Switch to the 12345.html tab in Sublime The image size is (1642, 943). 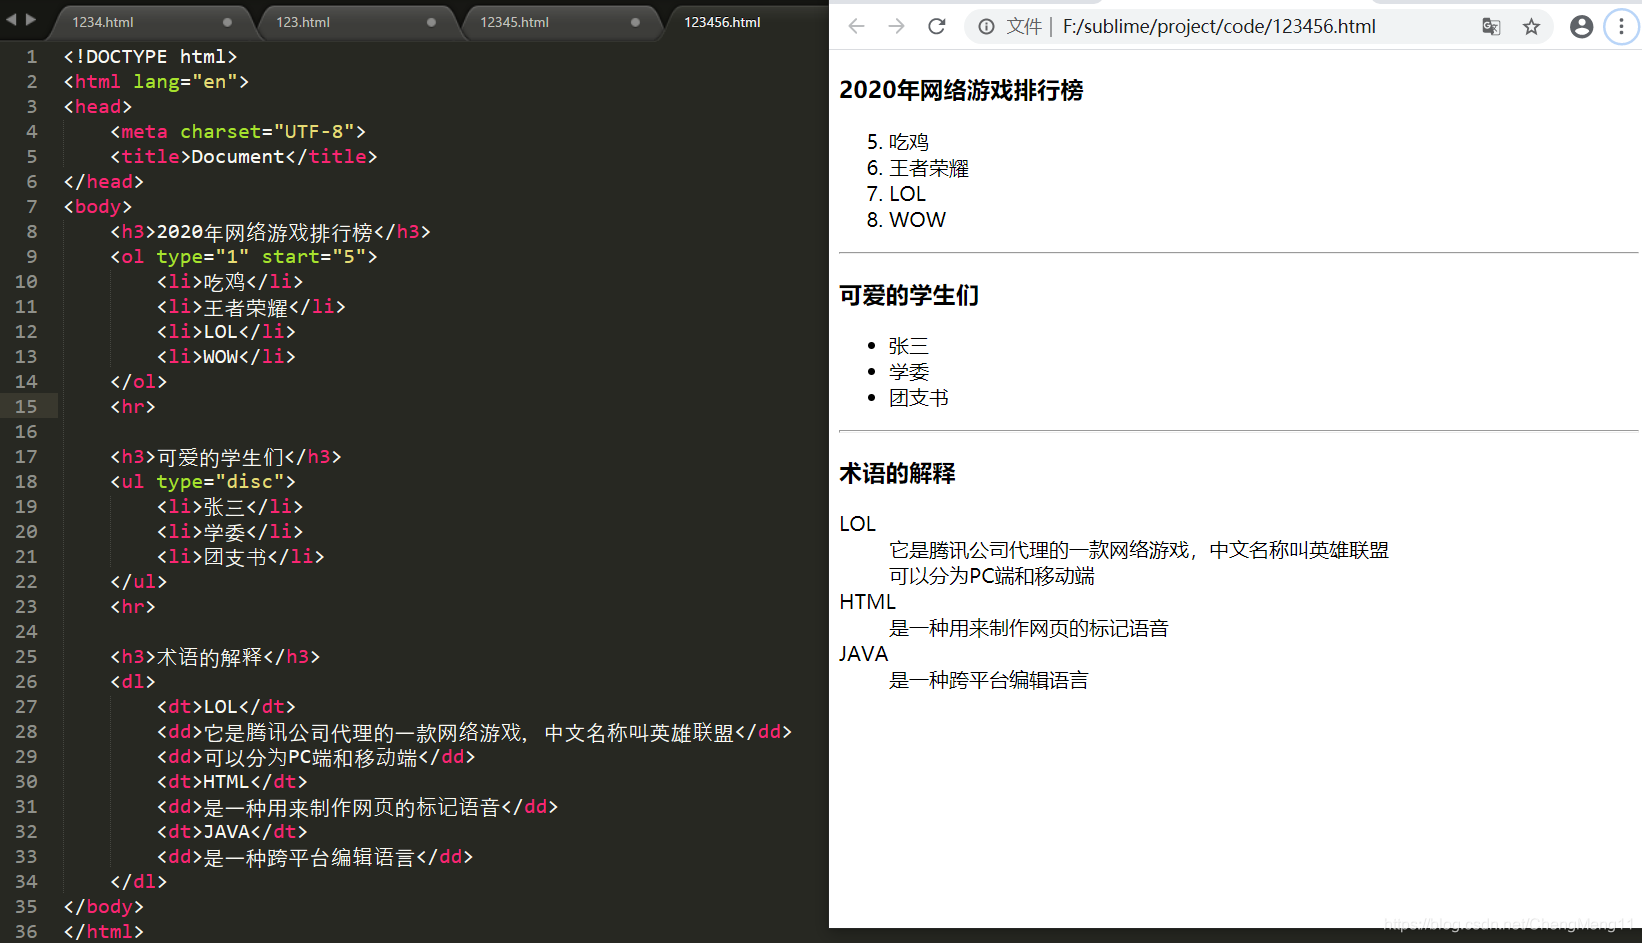(513, 22)
